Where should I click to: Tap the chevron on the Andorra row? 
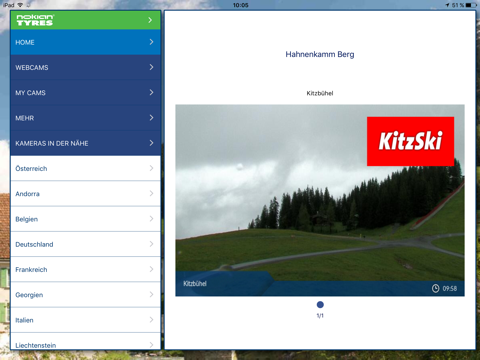click(x=151, y=193)
